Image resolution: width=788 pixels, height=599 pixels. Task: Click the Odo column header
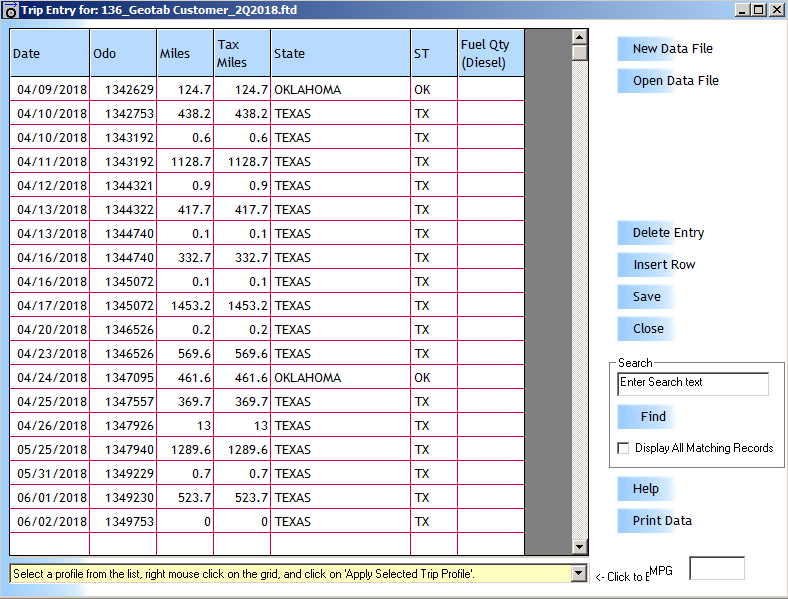123,53
